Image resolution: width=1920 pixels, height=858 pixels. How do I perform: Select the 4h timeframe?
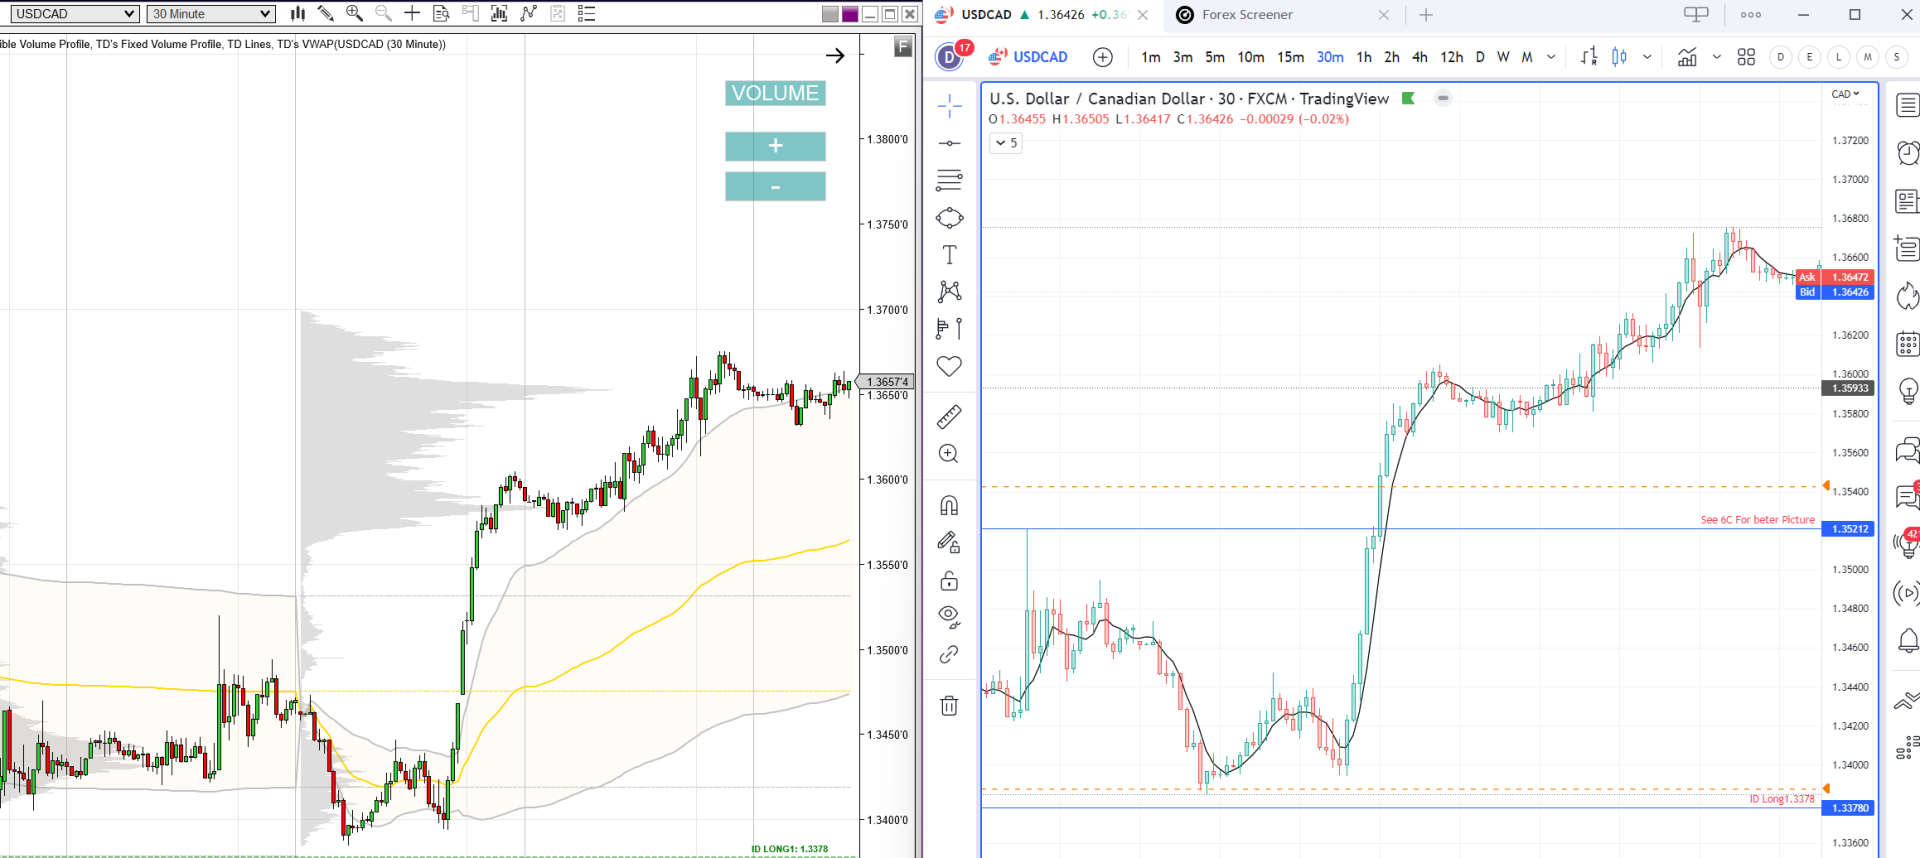tap(1420, 57)
